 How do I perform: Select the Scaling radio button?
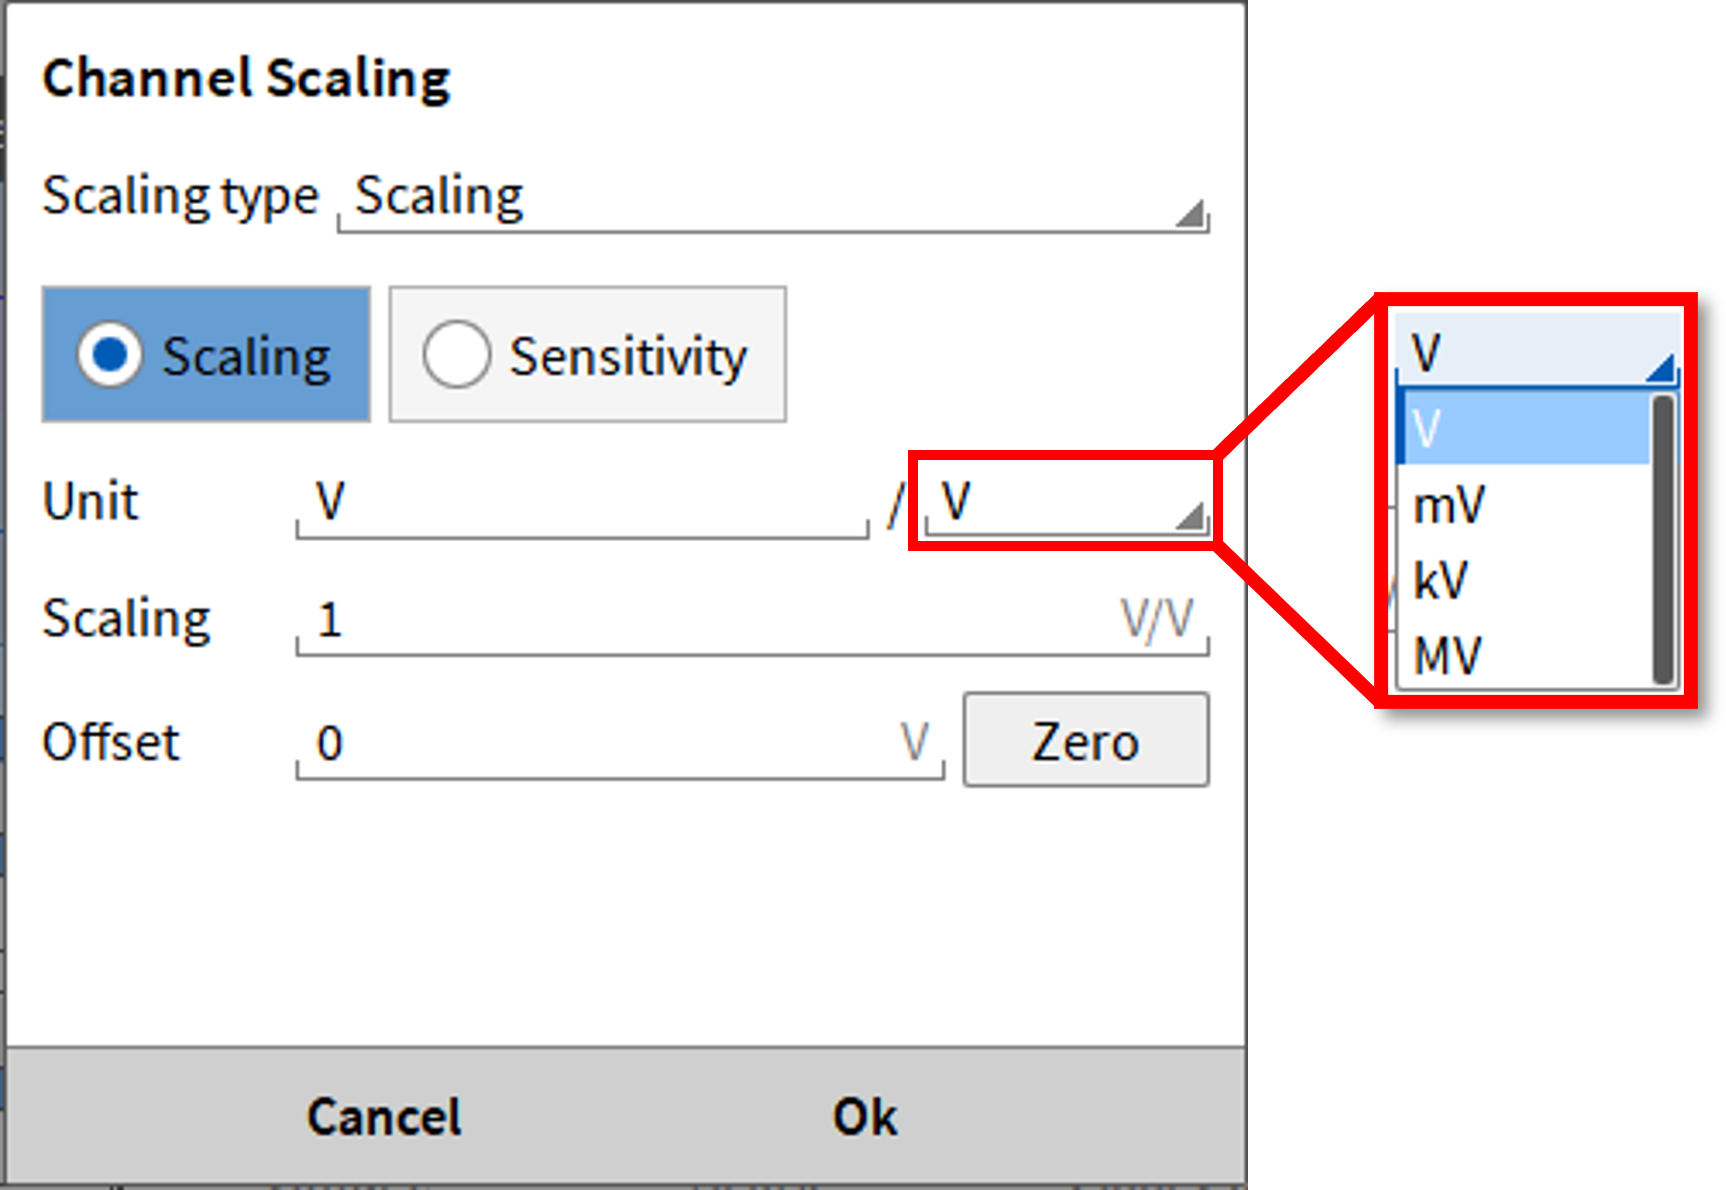click(110, 354)
